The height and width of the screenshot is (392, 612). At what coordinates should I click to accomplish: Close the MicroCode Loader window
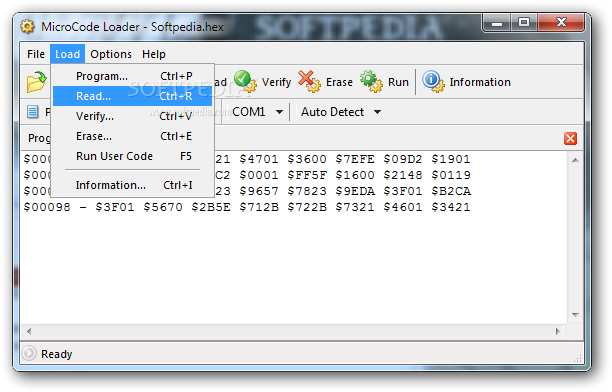pyautogui.click(x=561, y=23)
